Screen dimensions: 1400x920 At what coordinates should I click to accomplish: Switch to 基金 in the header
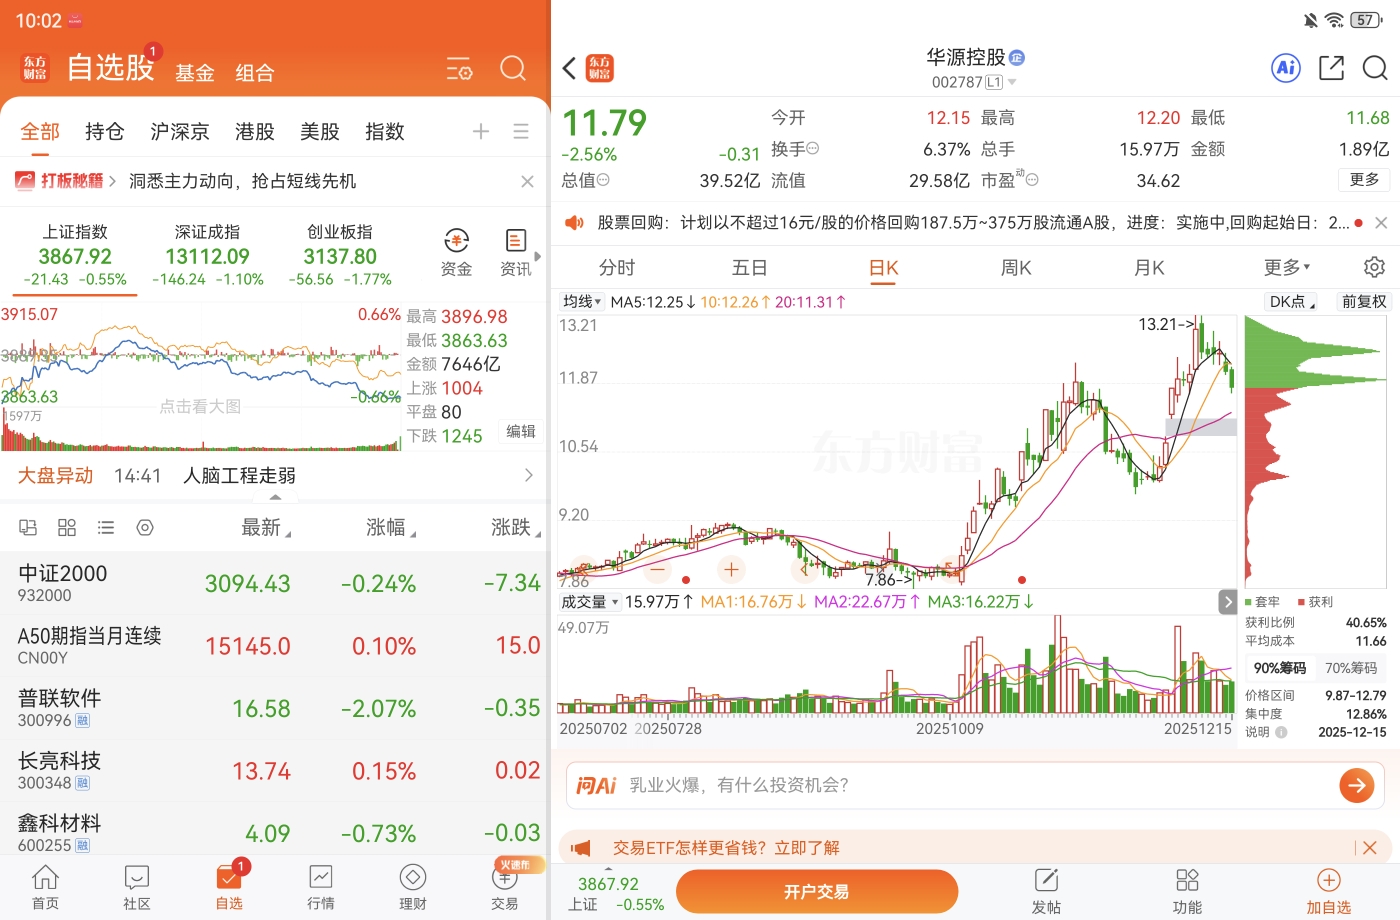(195, 73)
